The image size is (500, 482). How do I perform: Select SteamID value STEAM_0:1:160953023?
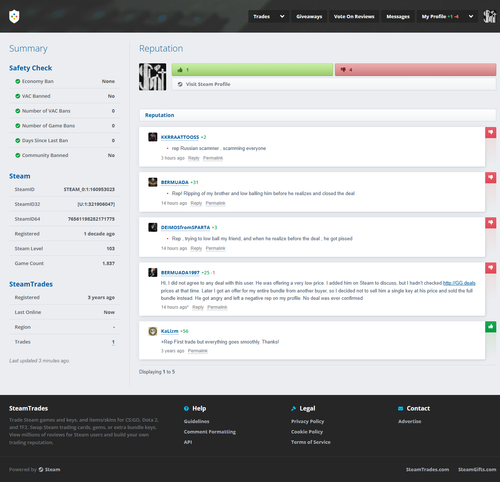click(89, 189)
